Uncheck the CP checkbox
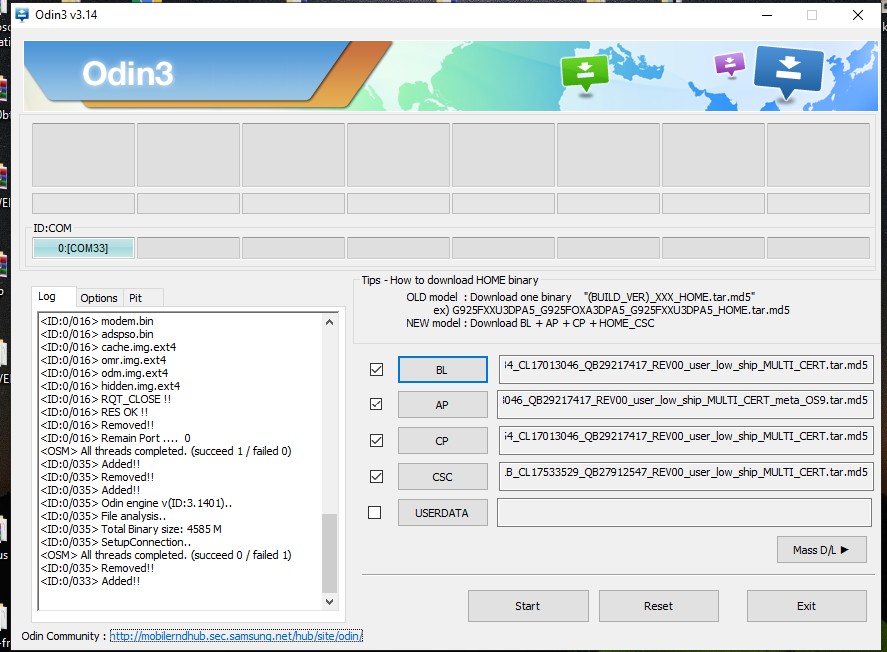This screenshot has height=652, width=887. [376, 441]
